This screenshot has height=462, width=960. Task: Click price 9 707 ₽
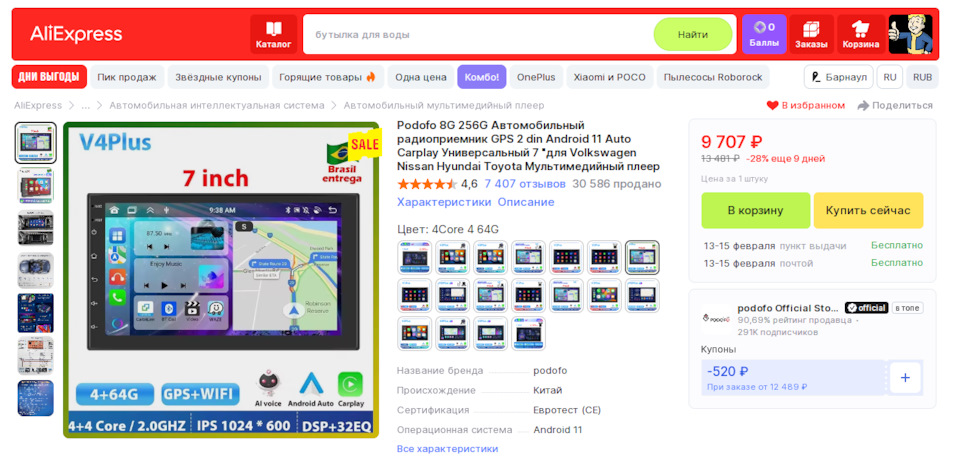732,142
